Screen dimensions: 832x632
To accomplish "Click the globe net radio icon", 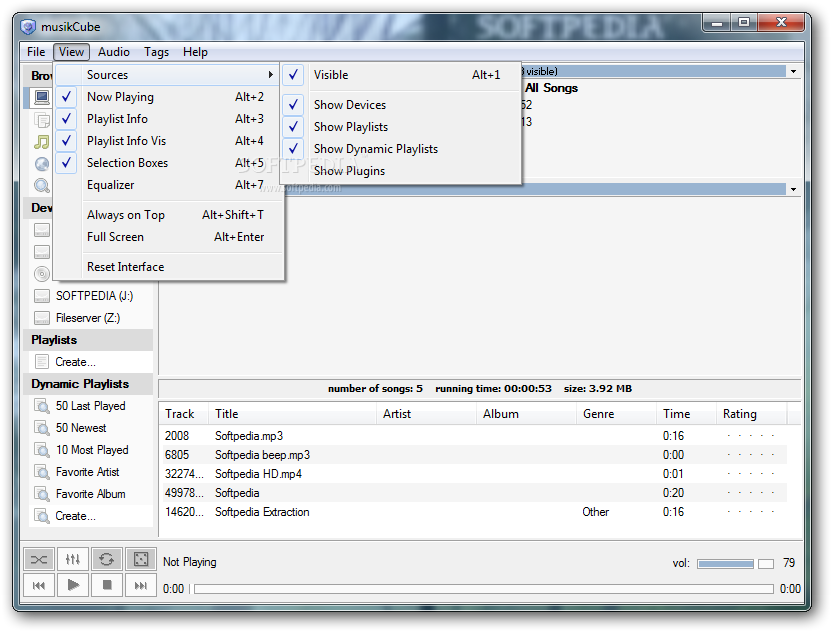I will [41, 164].
